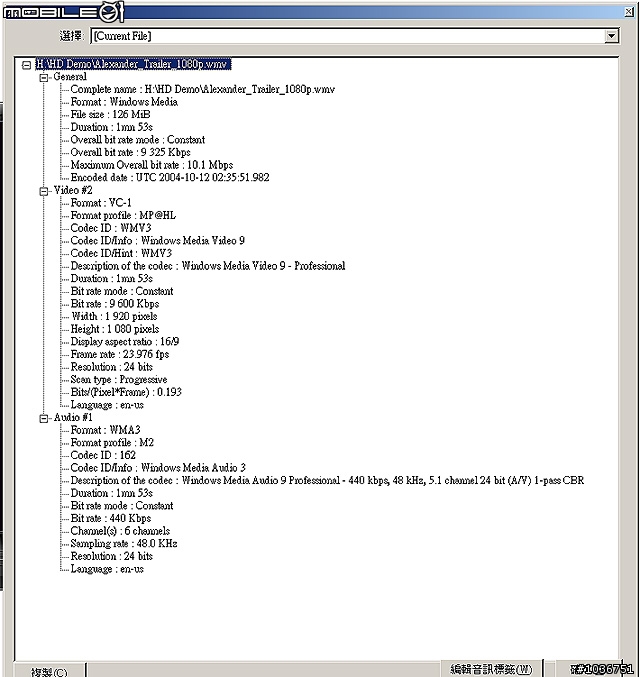This screenshot has width=640, height=677.
Task: Select 'Scan type : Progressive' row
Action: 119,380
